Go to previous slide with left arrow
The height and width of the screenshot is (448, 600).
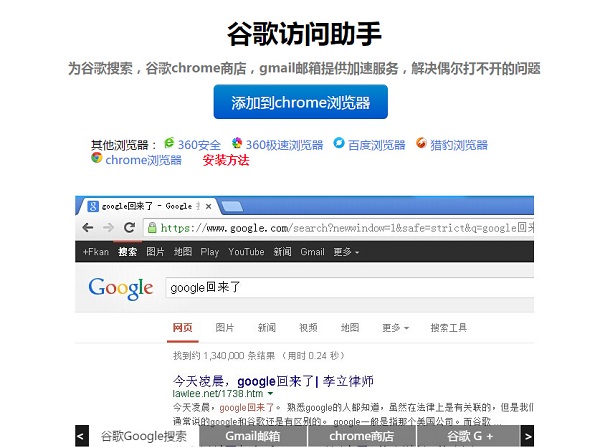(x=82, y=436)
